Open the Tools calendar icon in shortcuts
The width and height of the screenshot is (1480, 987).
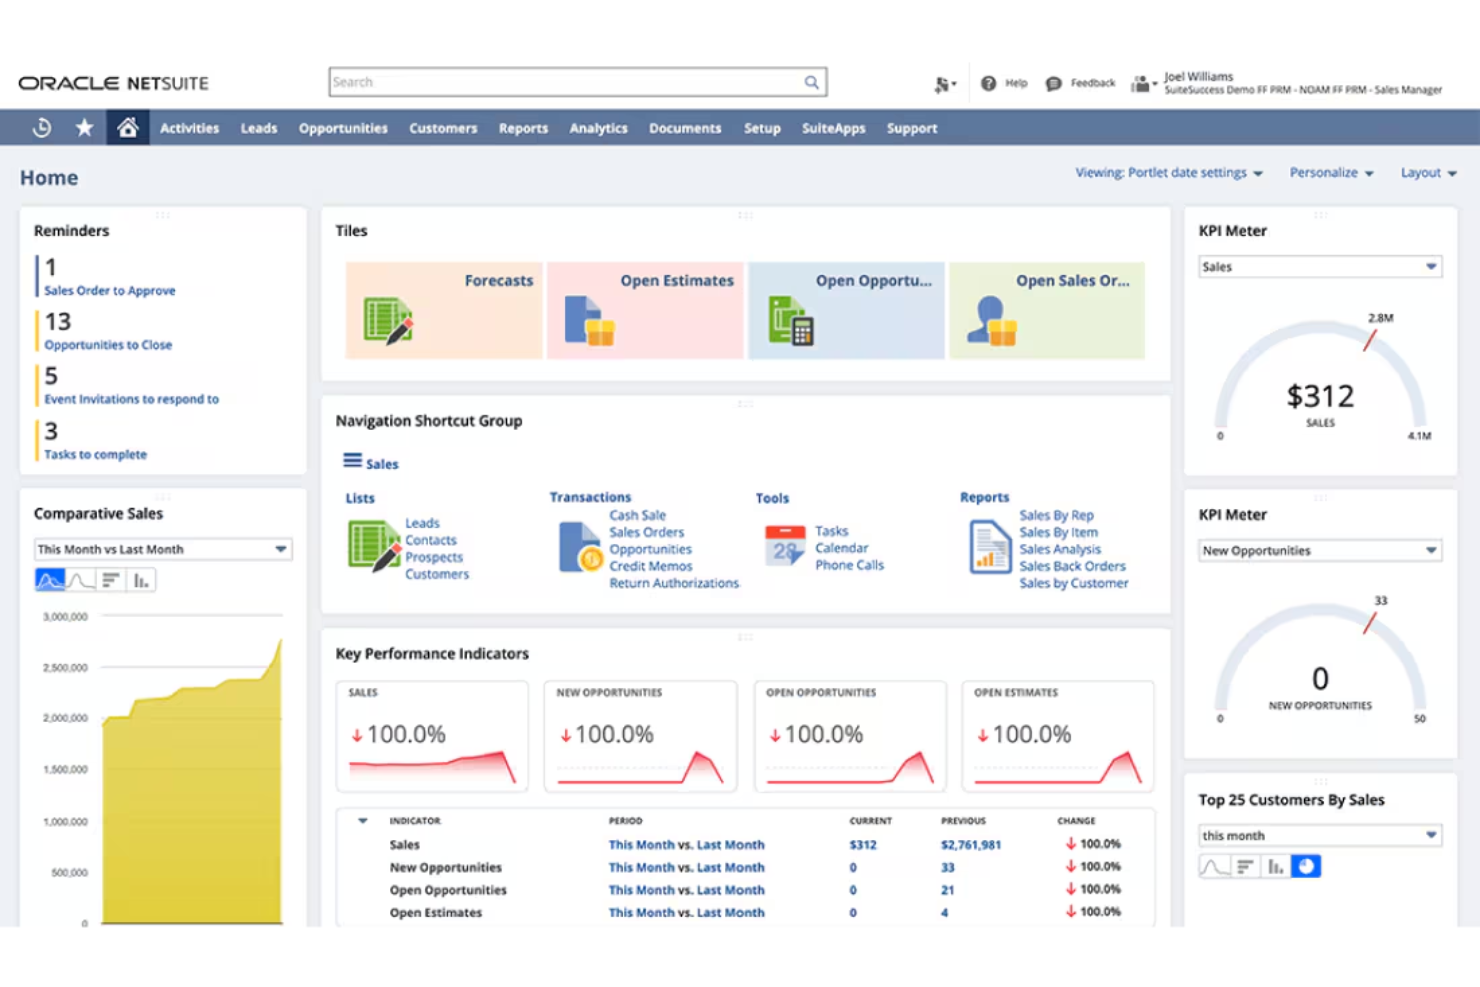(x=786, y=545)
